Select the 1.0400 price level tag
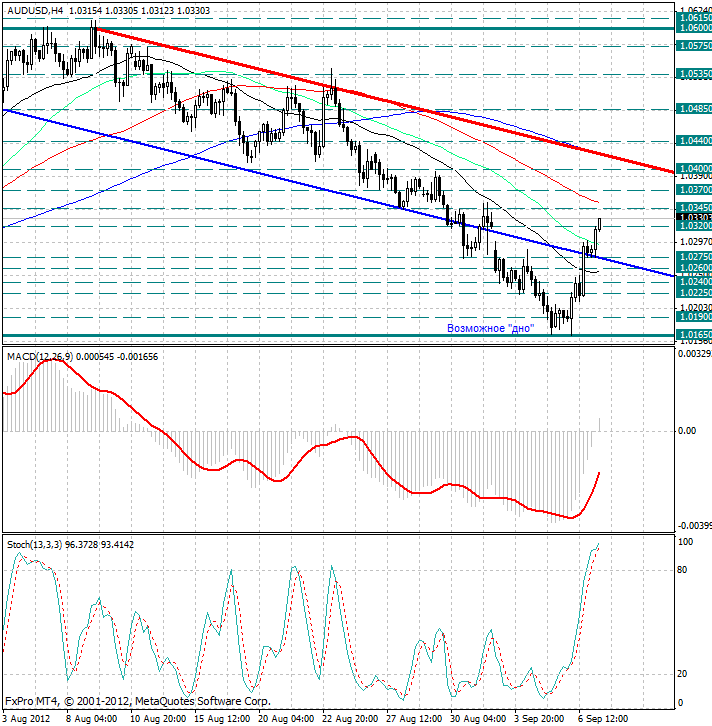 [693, 169]
